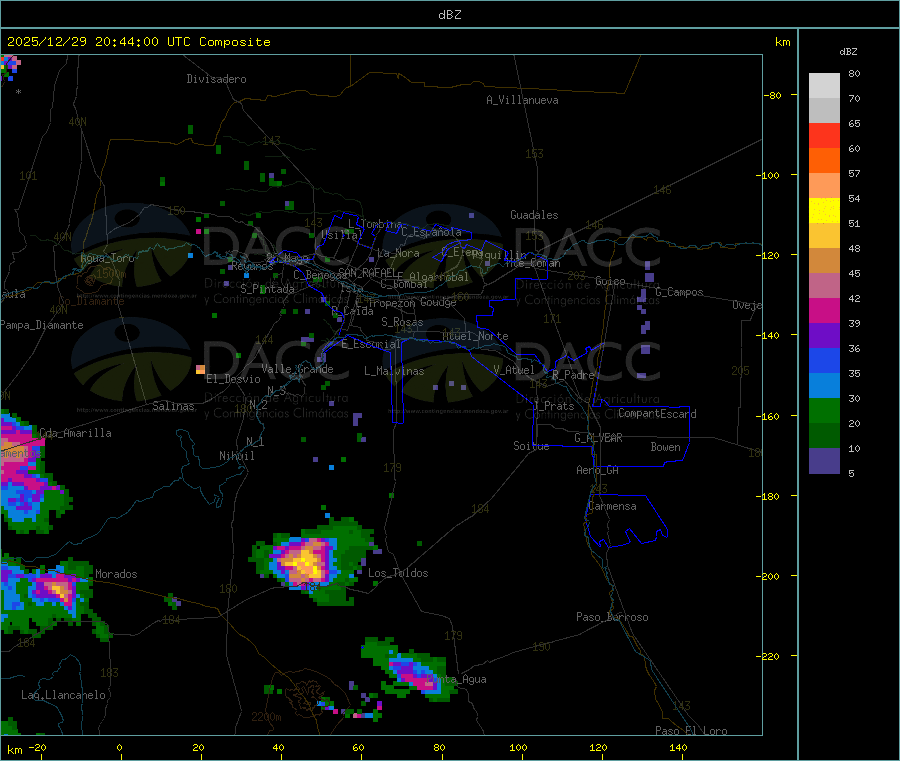
Task: Click the Divisadero map label
Action: (x=216, y=79)
